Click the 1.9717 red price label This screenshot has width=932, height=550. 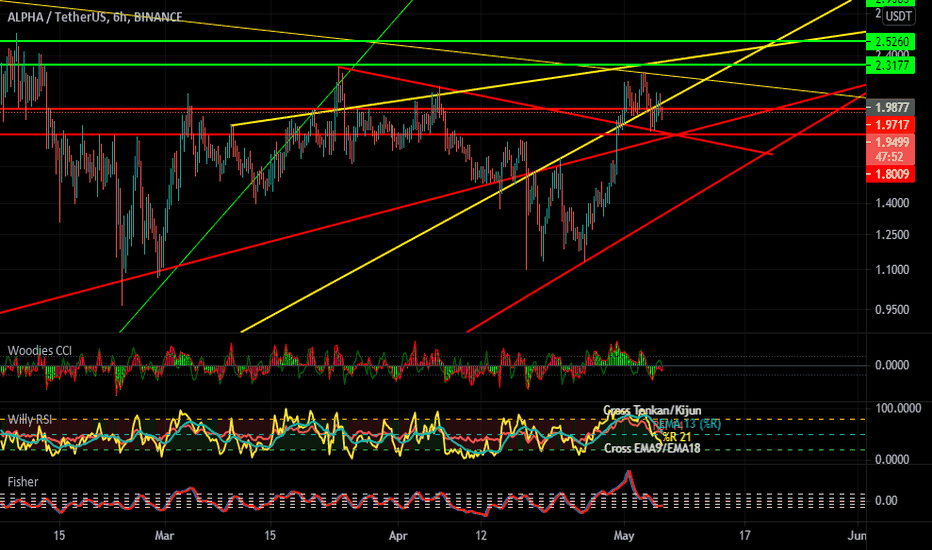(x=890, y=125)
